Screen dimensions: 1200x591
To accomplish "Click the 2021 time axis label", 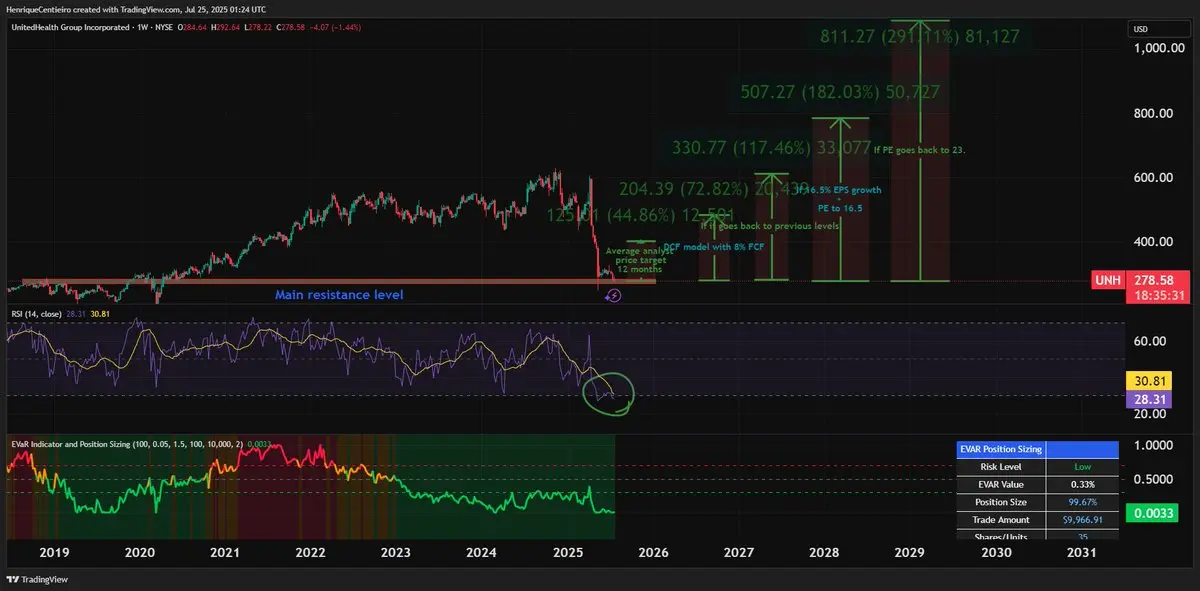I will click(225, 553).
